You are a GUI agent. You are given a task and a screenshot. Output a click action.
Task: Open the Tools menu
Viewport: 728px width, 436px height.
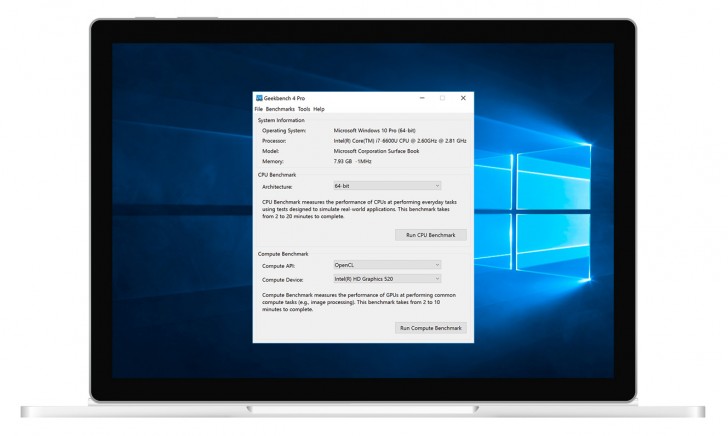(x=304, y=109)
